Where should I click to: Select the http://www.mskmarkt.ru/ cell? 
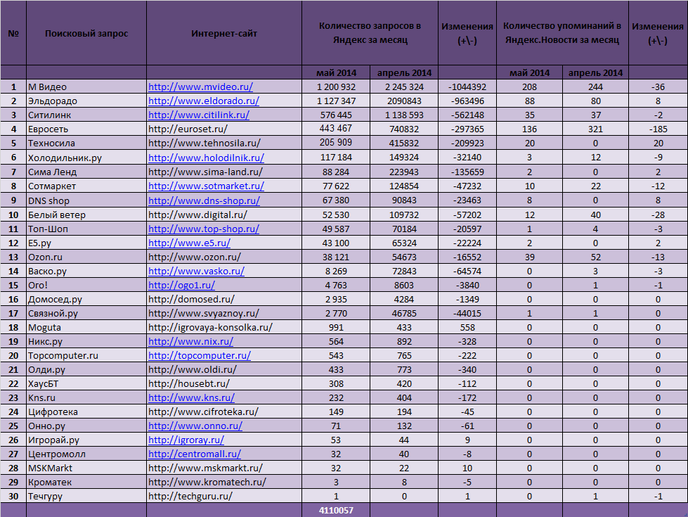(x=224, y=467)
